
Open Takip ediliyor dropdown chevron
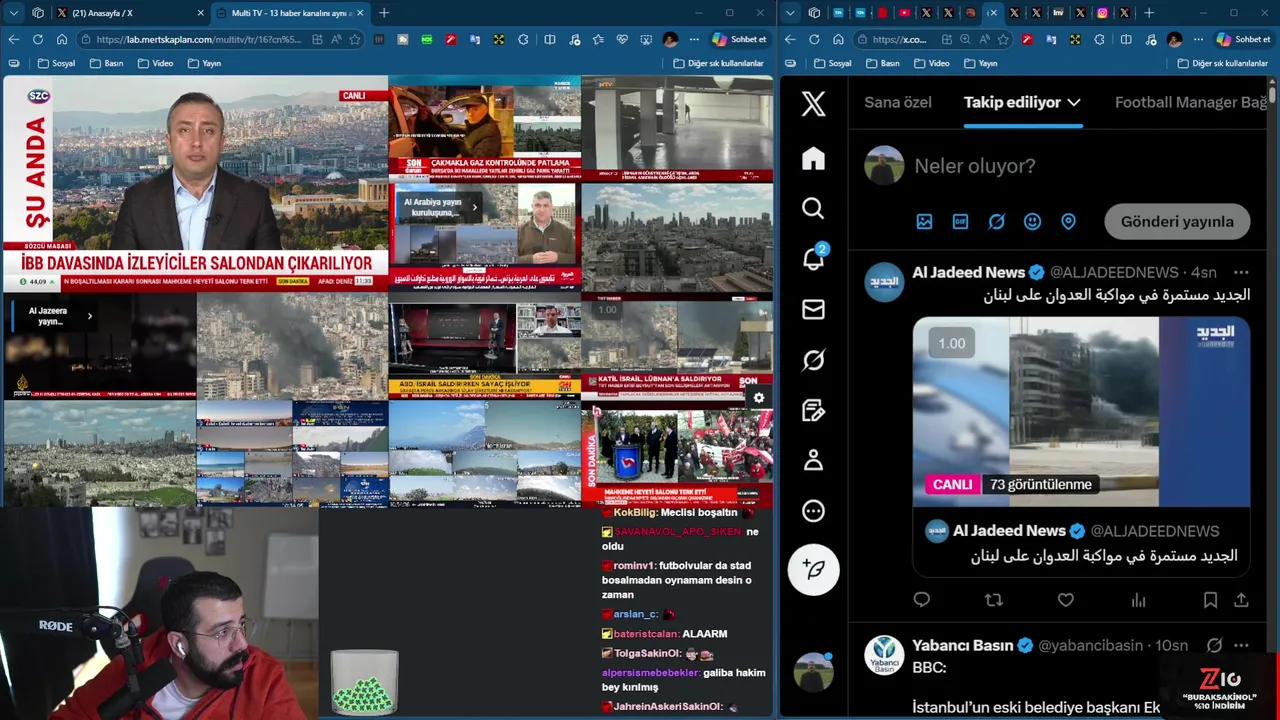(1074, 102)
